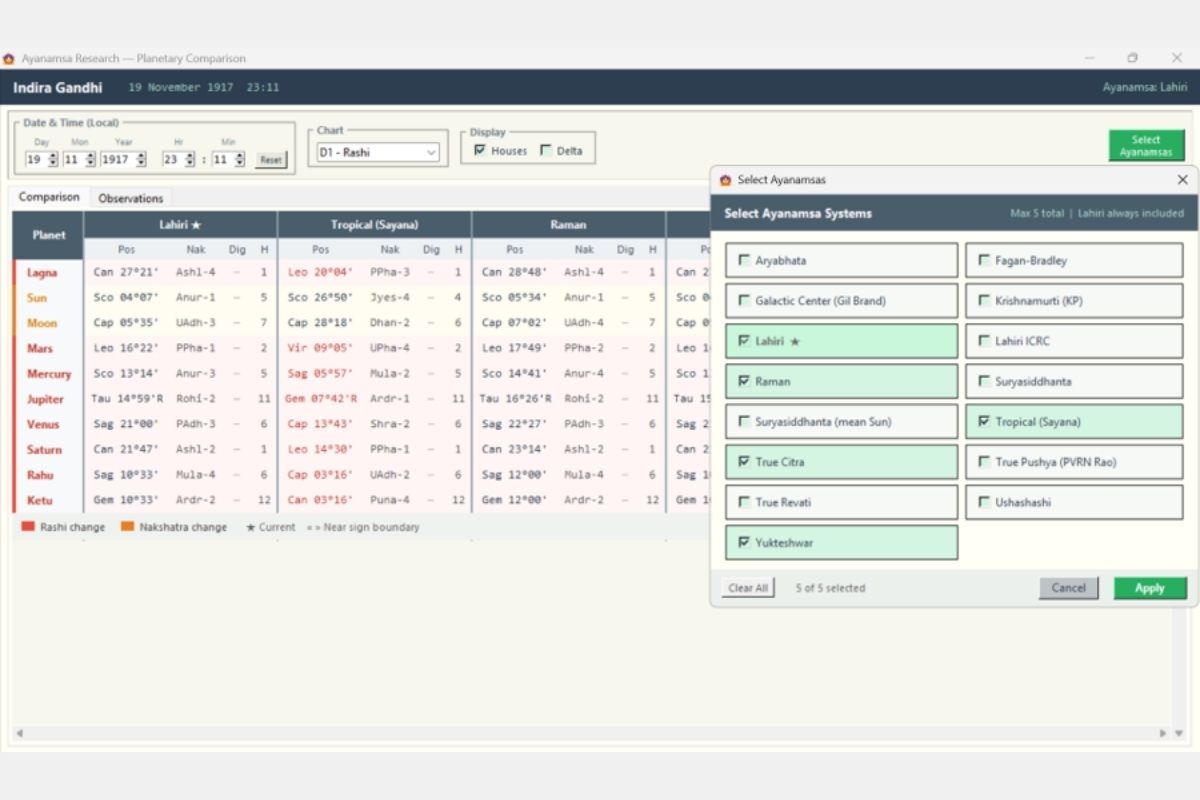
Task: Click the app icon in the title bar
Action: click(x=9, y=58)
